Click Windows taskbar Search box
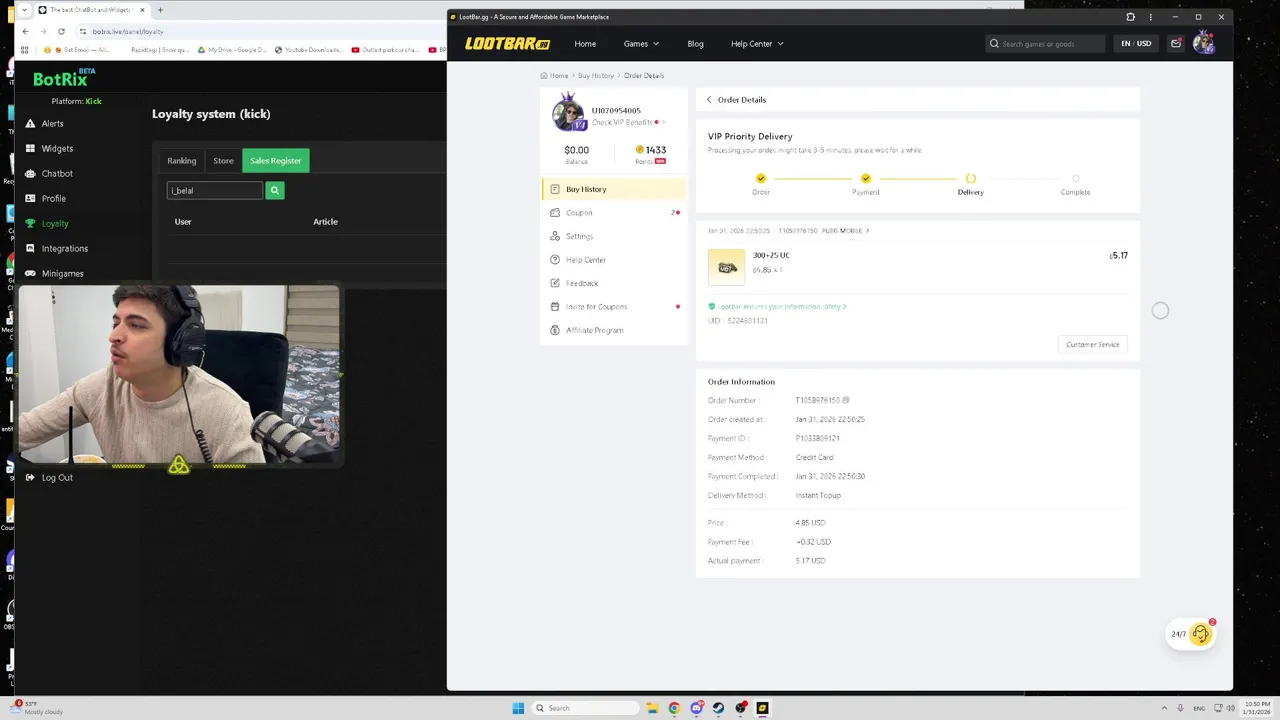 click(x=585, y=708)
